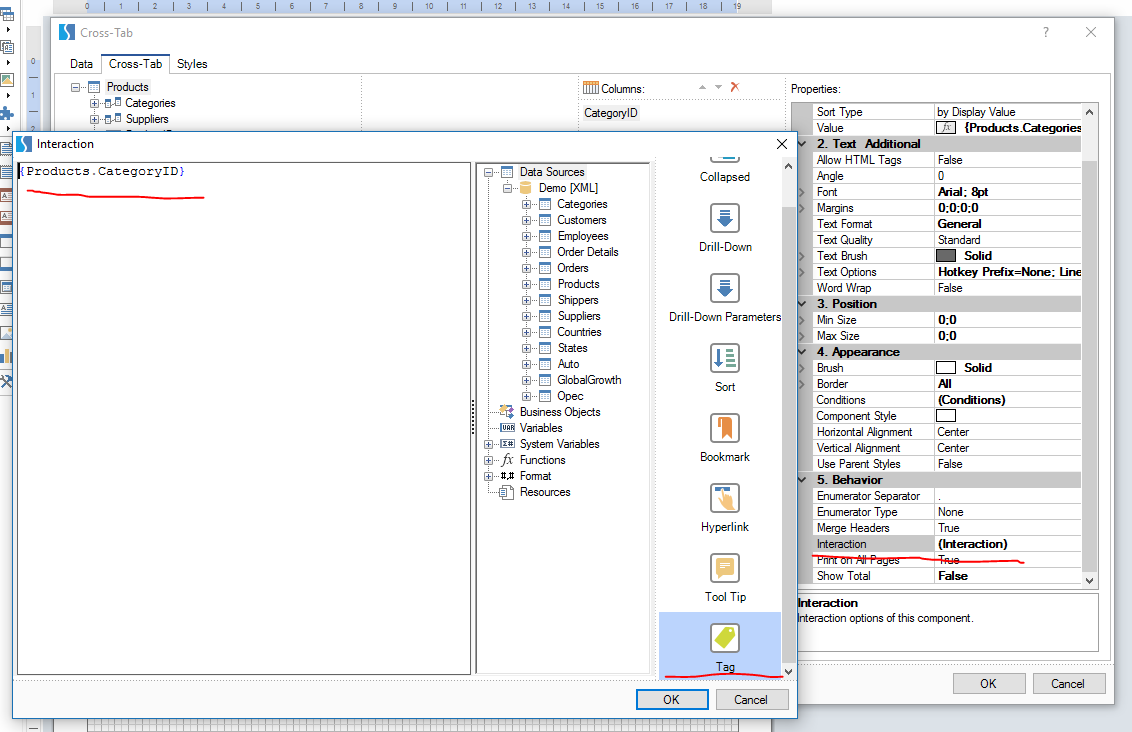
Task: Select the Products table under Demo
Action: point(578,284)
